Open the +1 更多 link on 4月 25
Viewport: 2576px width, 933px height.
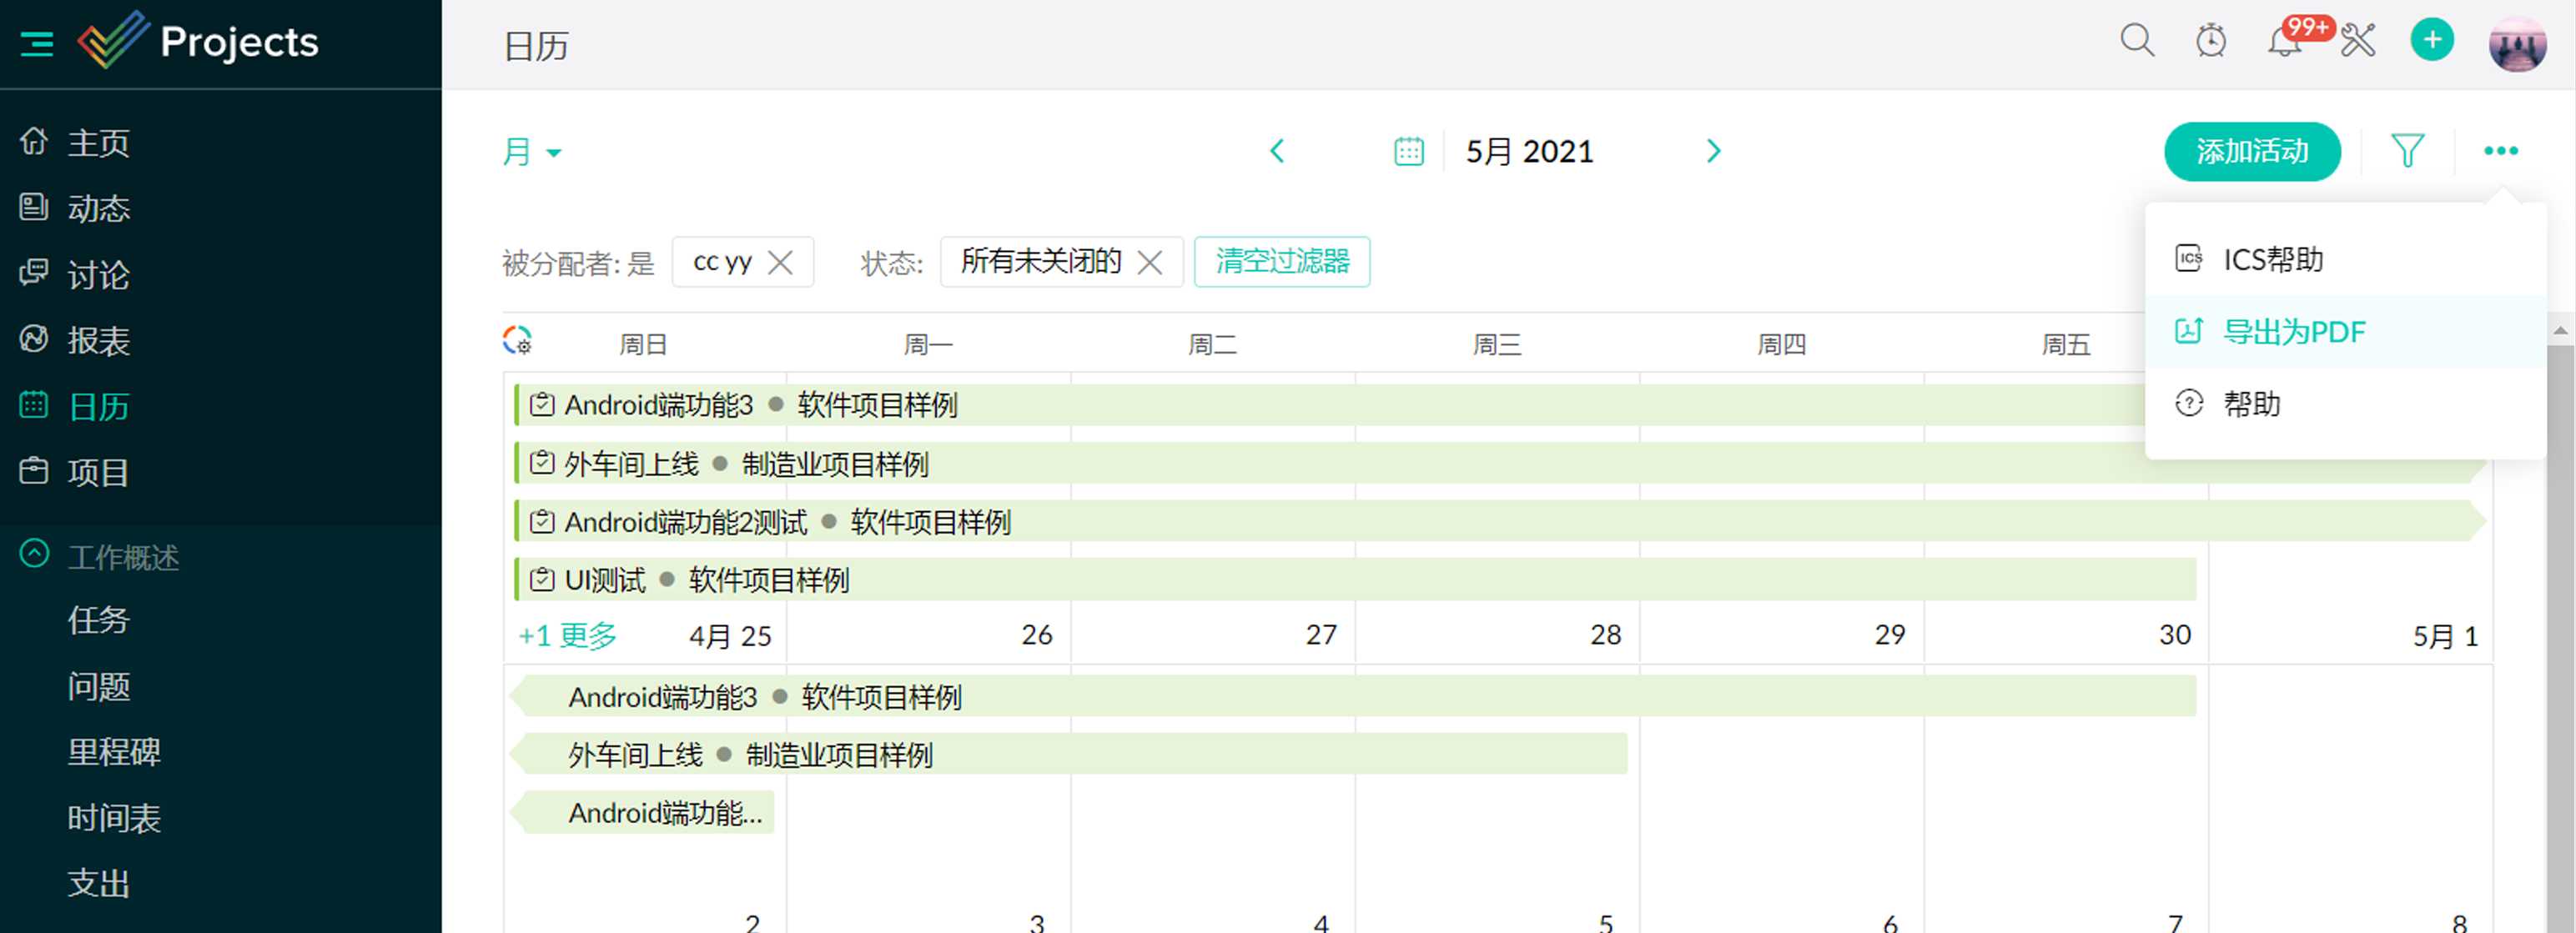567,635
